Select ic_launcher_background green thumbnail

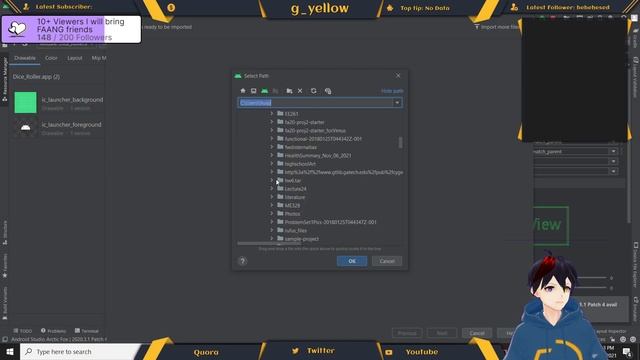(x=25, y=102)
